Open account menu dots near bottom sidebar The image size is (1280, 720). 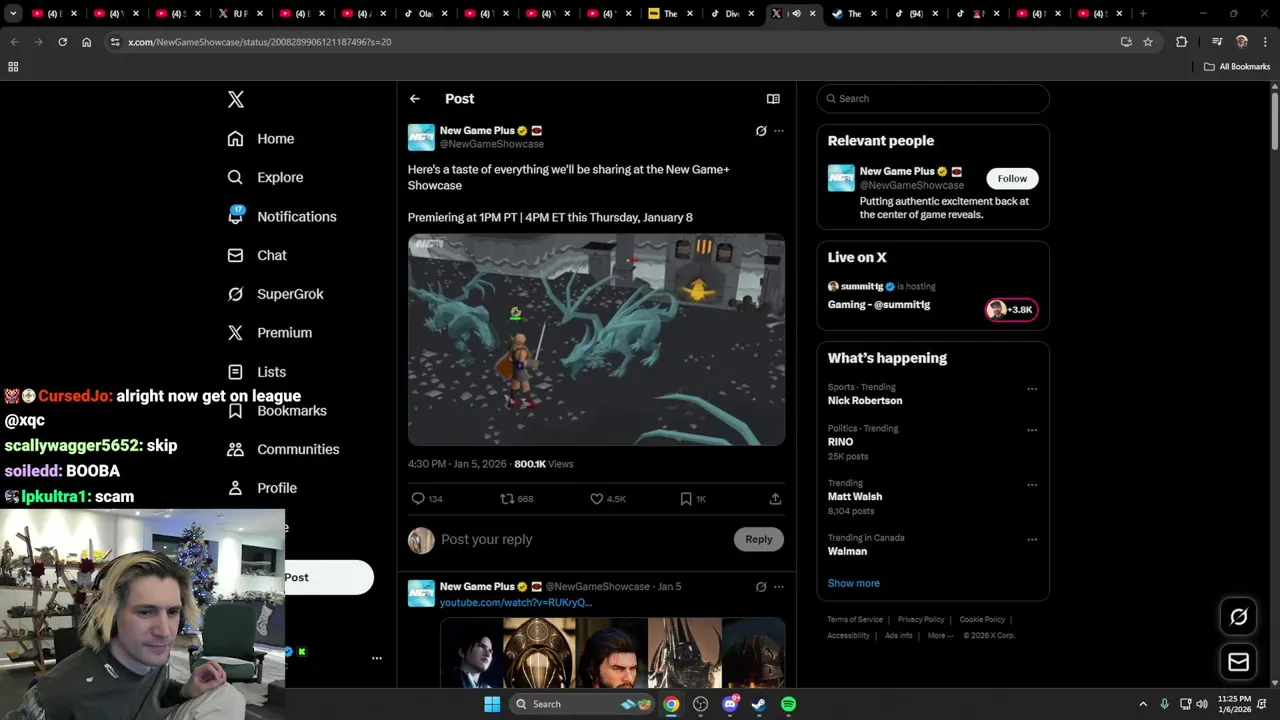377,658
